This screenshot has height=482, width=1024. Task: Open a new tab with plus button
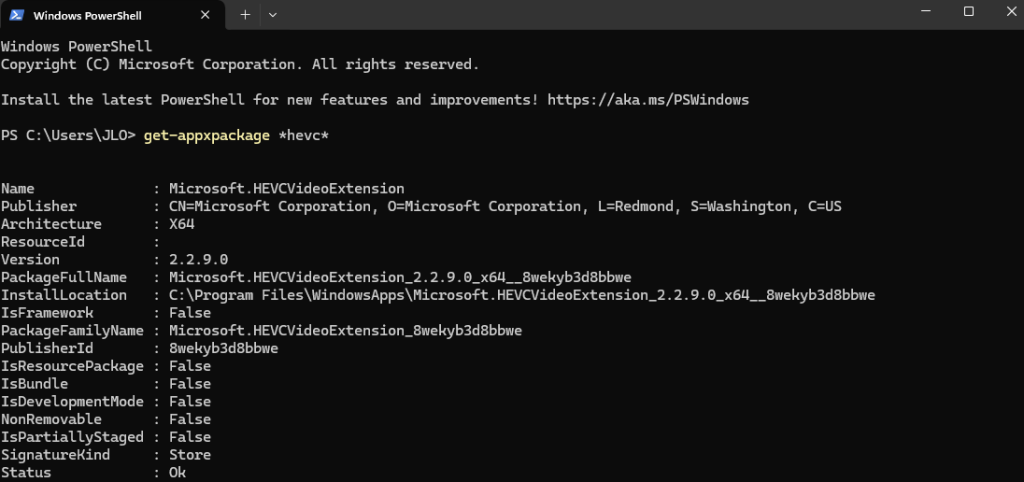coord(245,14)
